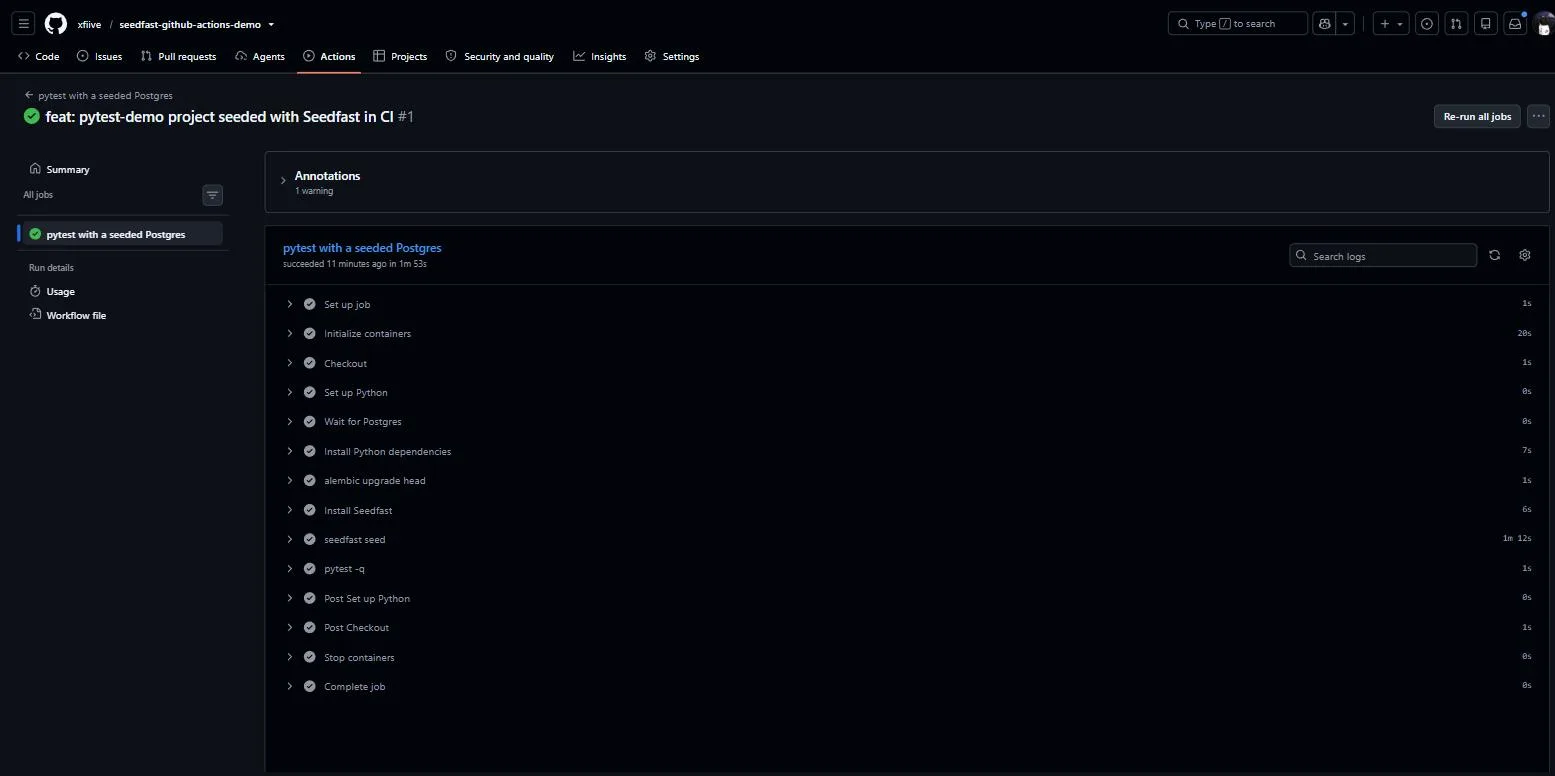1555x776 pixels.
Task: Open the create new plus menu
Action: (x=1390, y=24)
